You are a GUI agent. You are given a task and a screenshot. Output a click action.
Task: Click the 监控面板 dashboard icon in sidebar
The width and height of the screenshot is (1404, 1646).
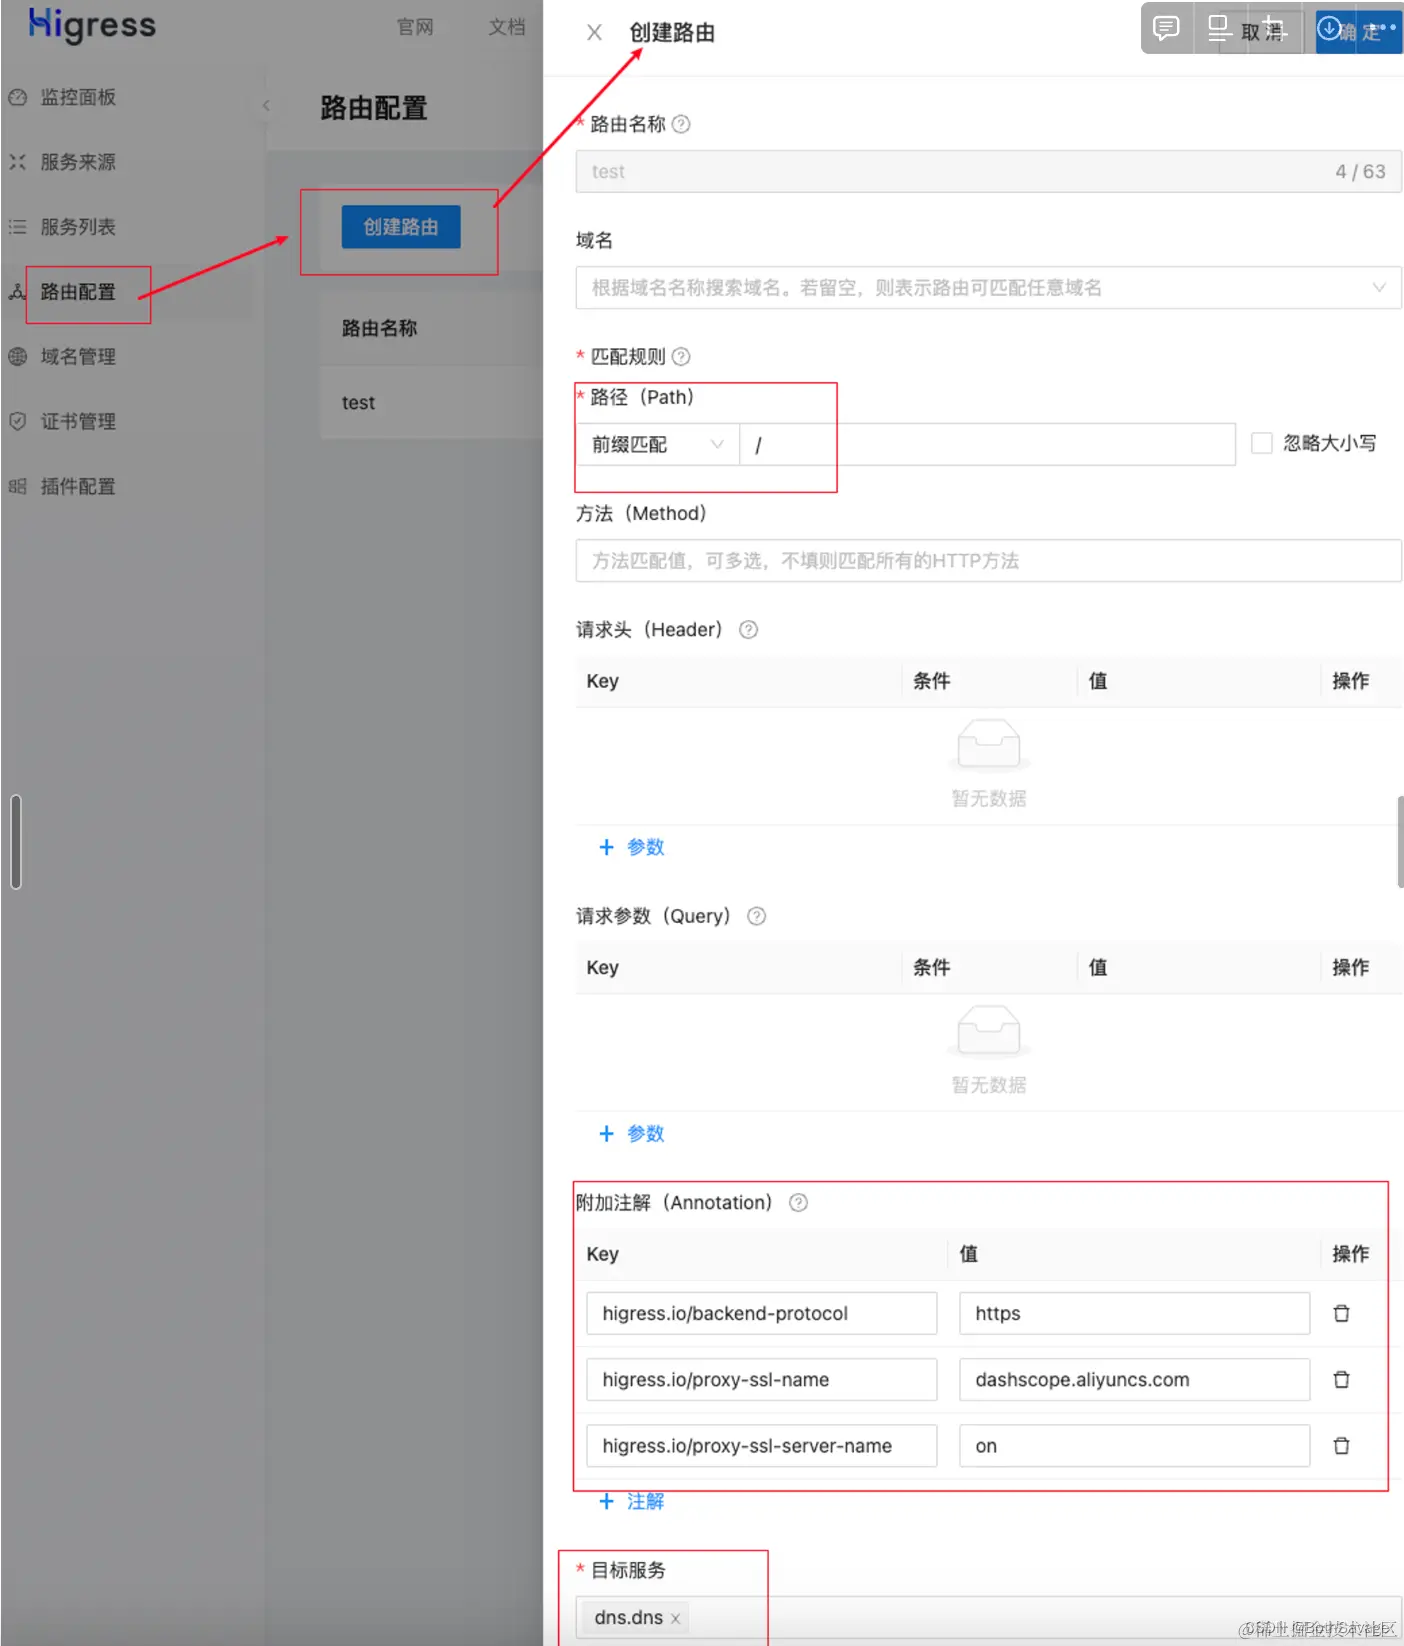click(x=17, y=97)
